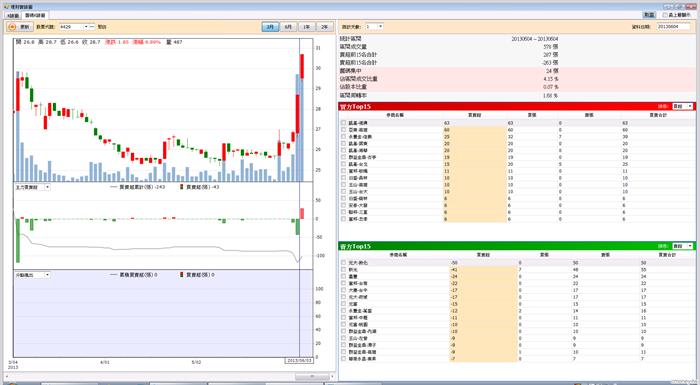
Task: Select the range text 20130604 ~ 20130604
Action: [x=534, y=39]
